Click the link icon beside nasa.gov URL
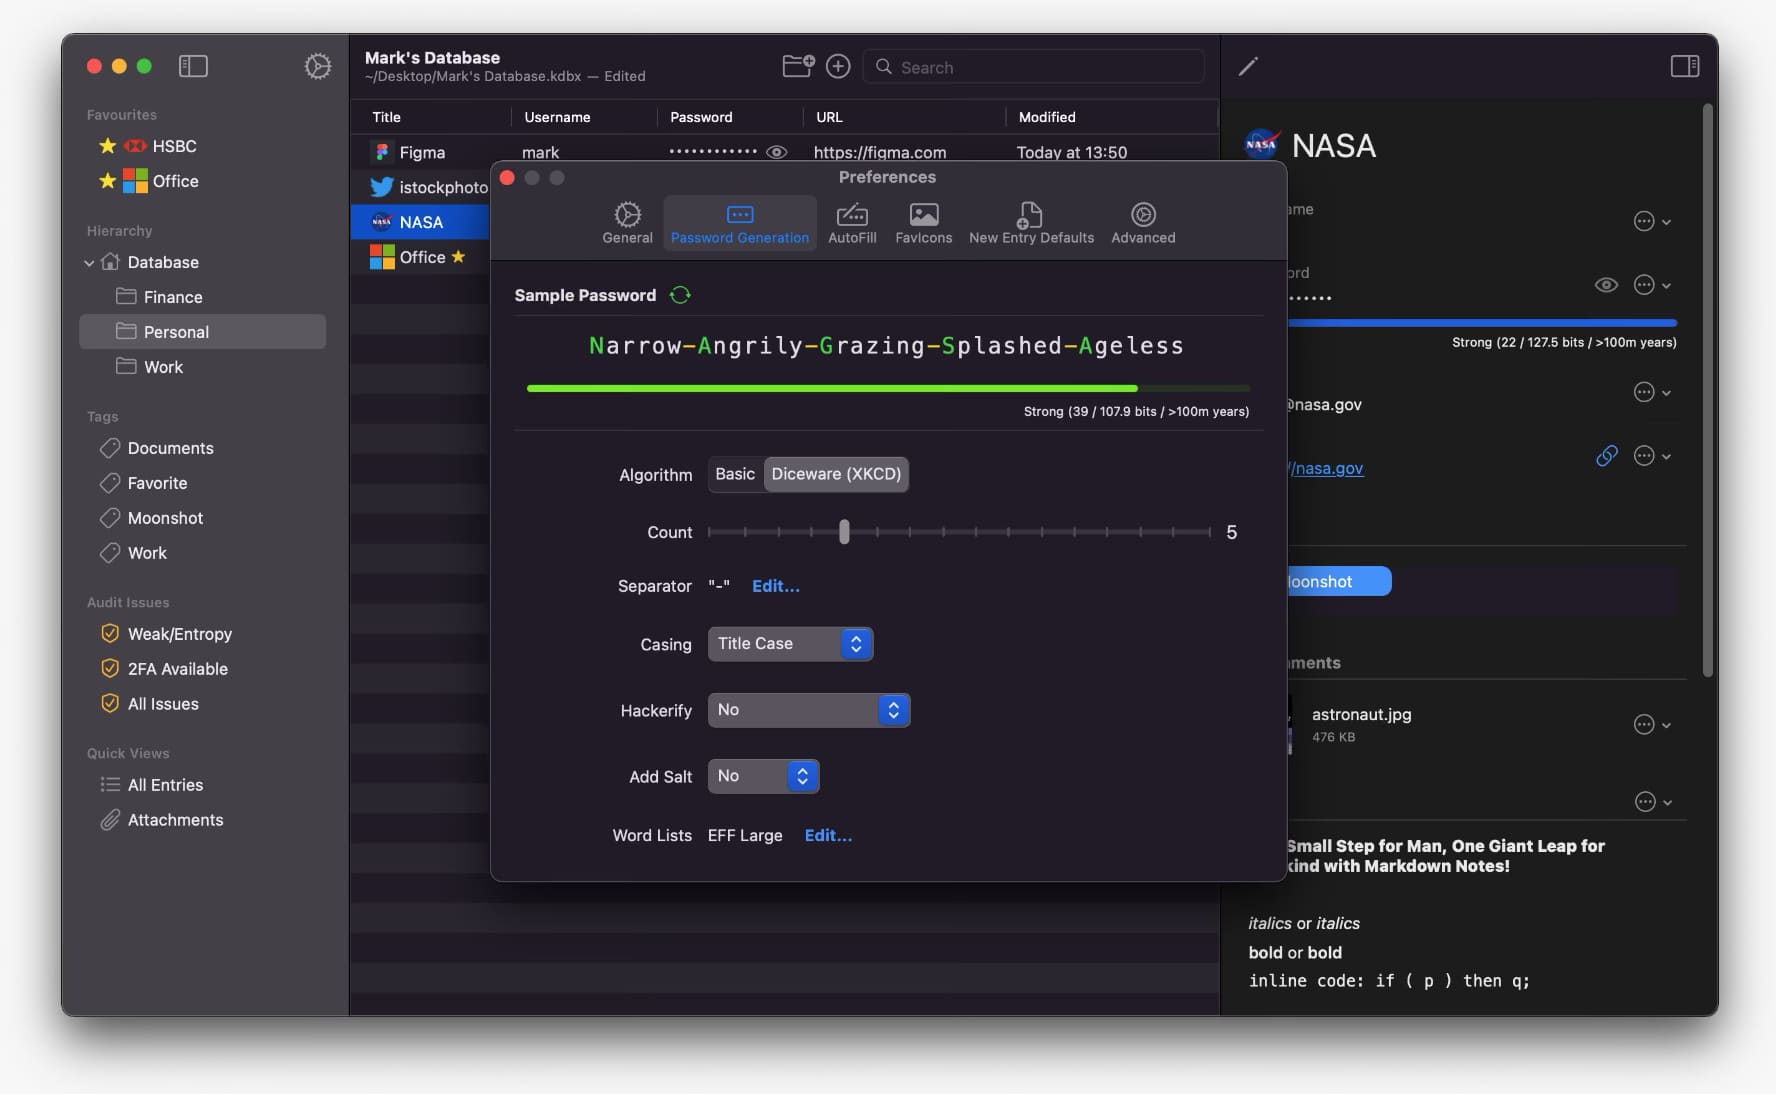 tap(1606, 456)
